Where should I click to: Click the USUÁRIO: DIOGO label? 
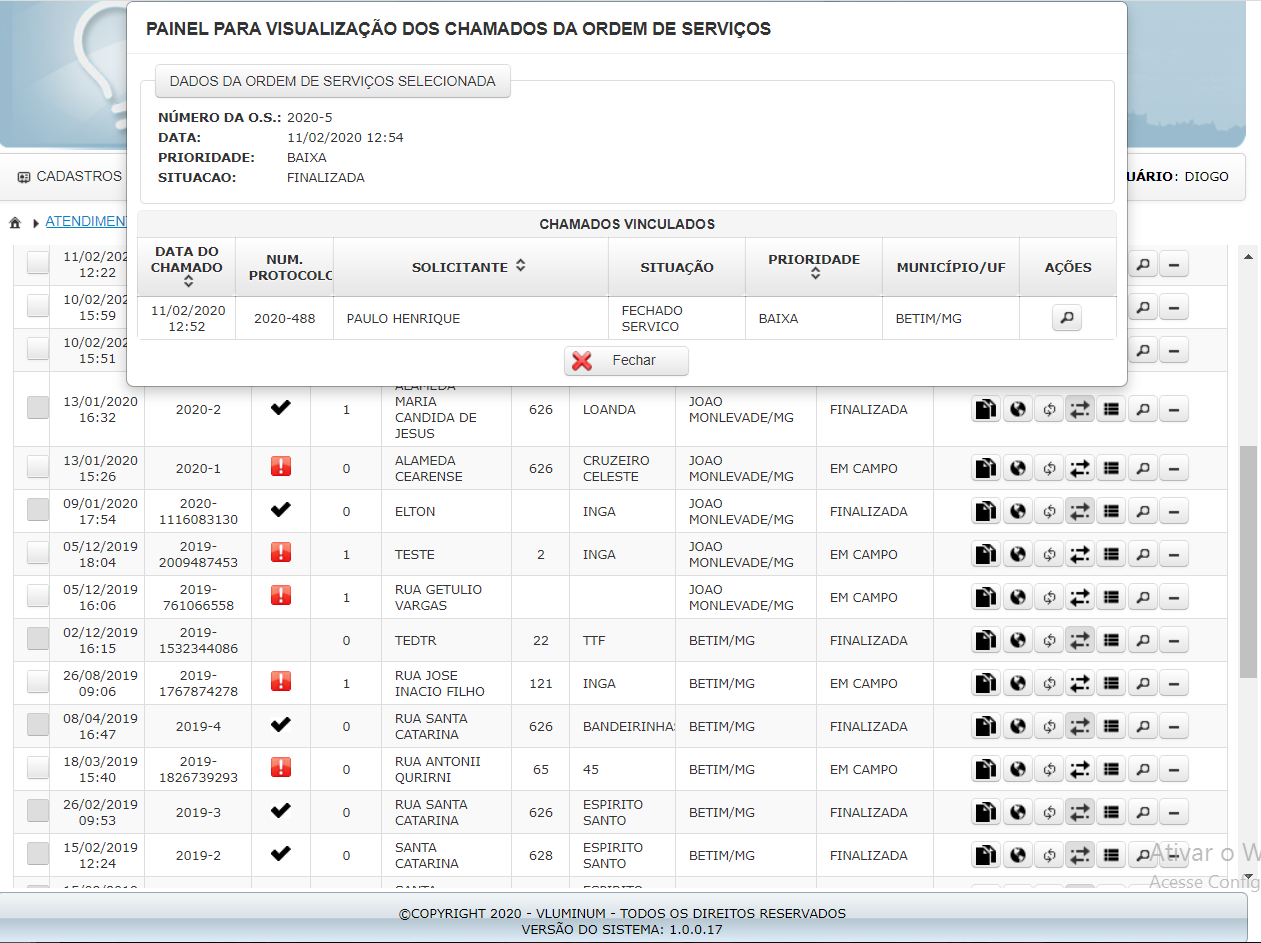coord(1177,176)
